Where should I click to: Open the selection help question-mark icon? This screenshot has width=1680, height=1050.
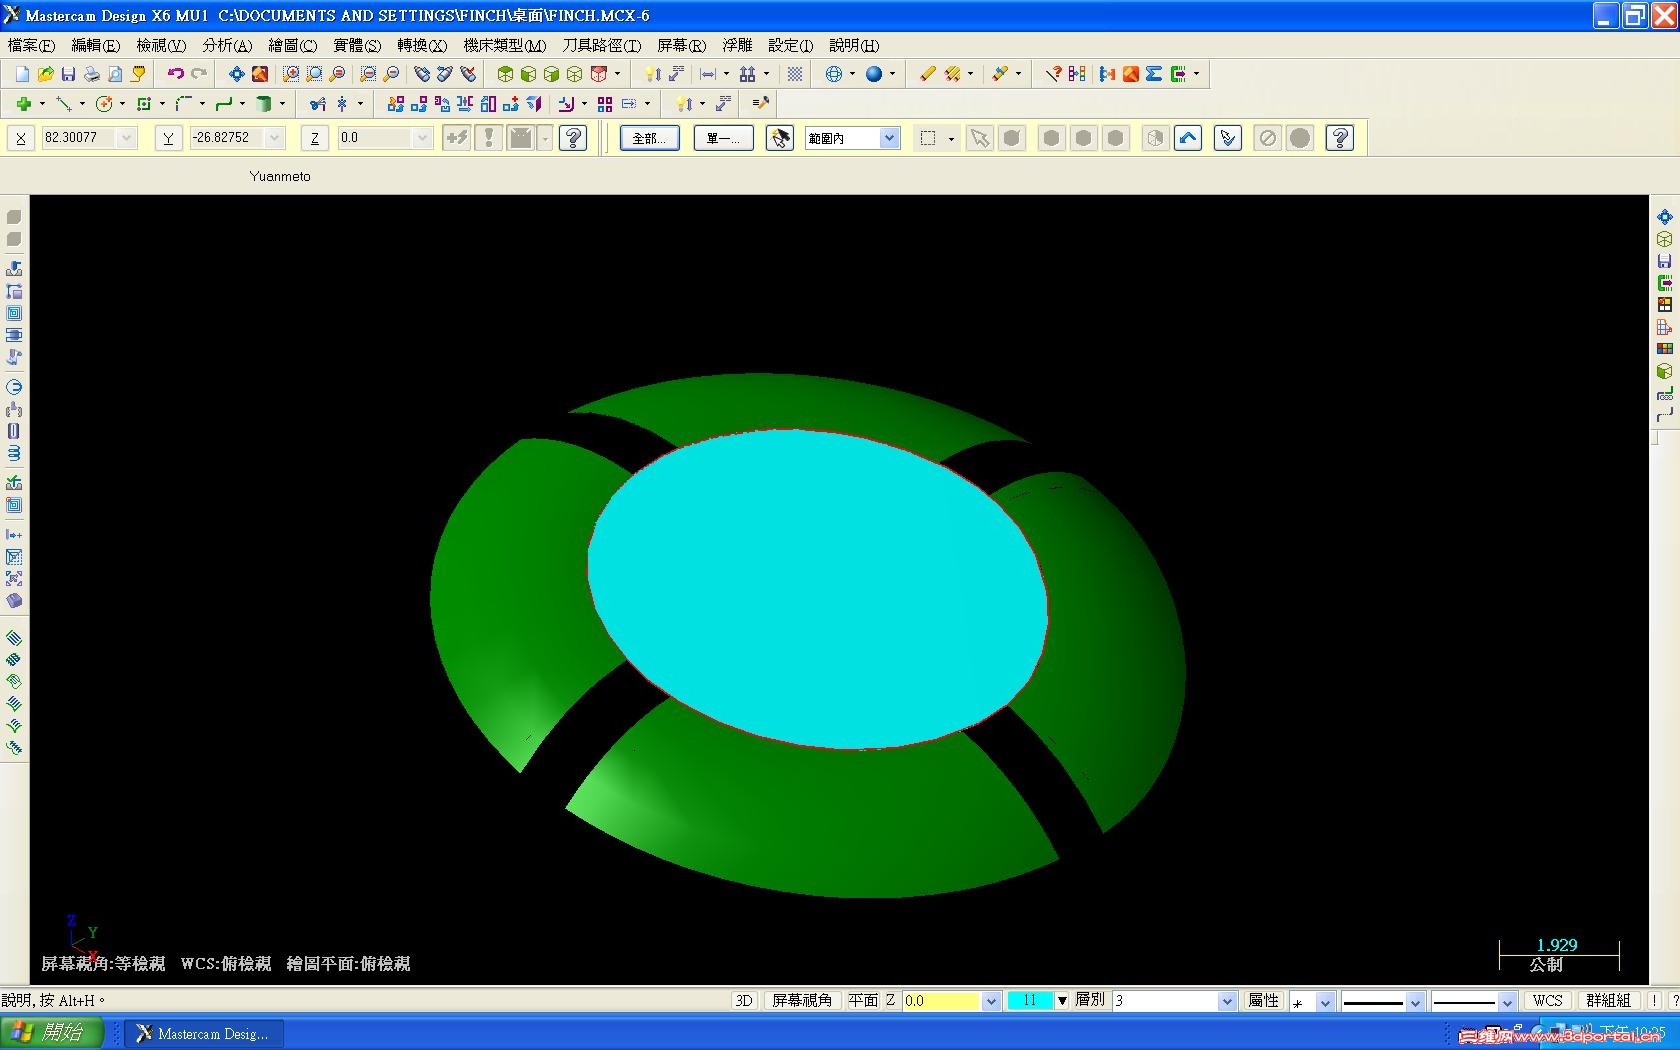(x=1340, y=138)
